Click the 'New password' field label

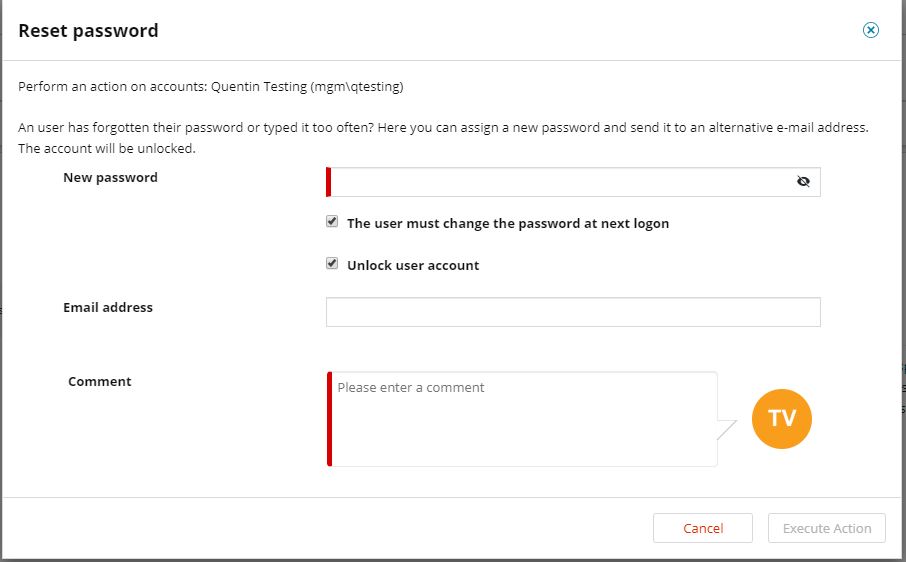click(x=110, y=177)
